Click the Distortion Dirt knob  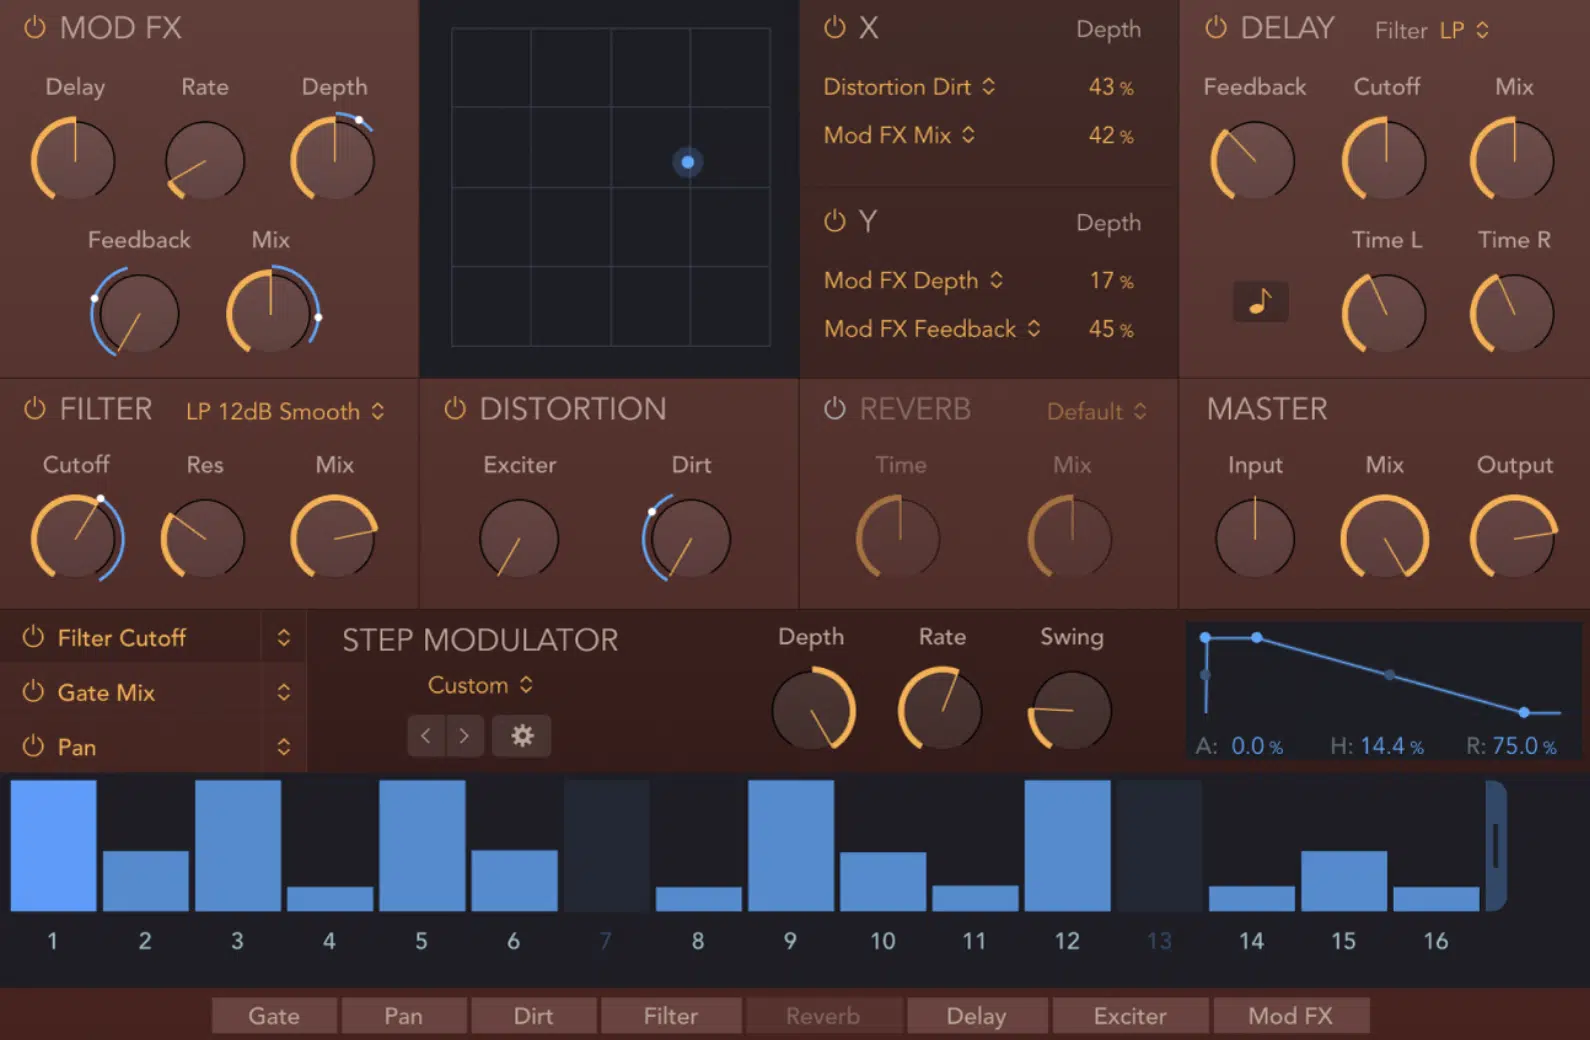688,538
